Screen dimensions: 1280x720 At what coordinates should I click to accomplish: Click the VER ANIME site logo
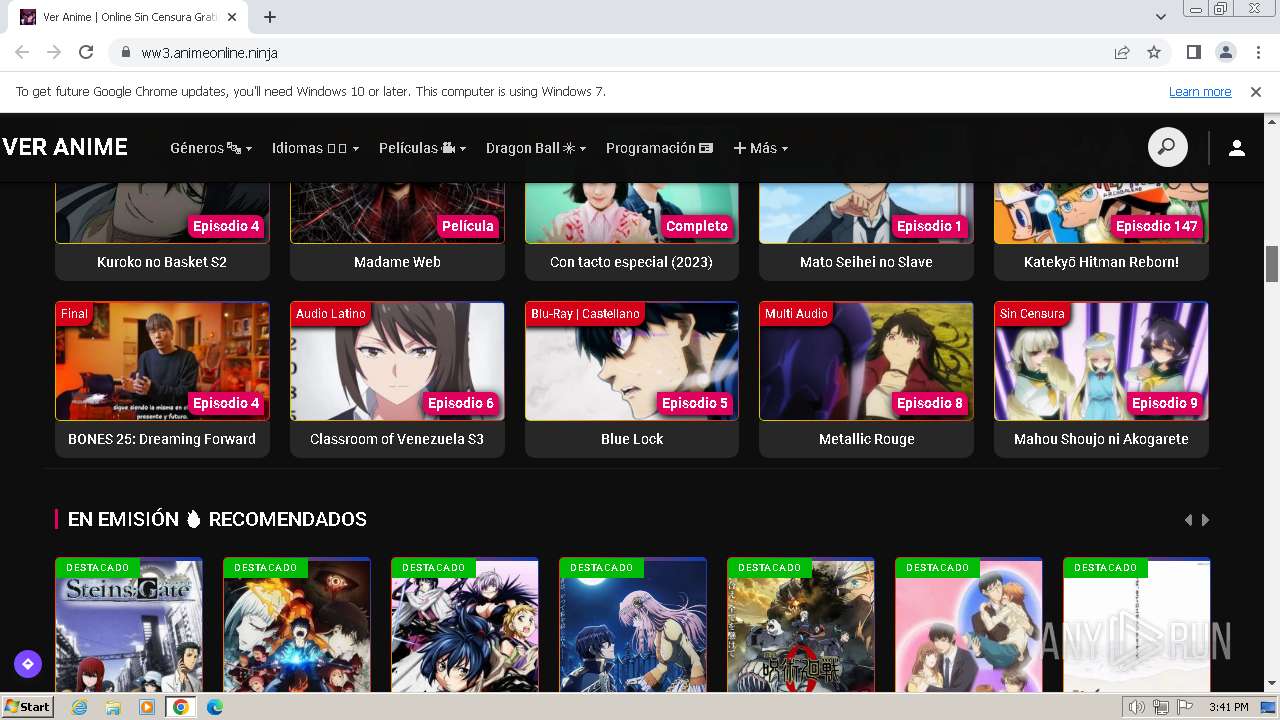(x=65, y=147)
